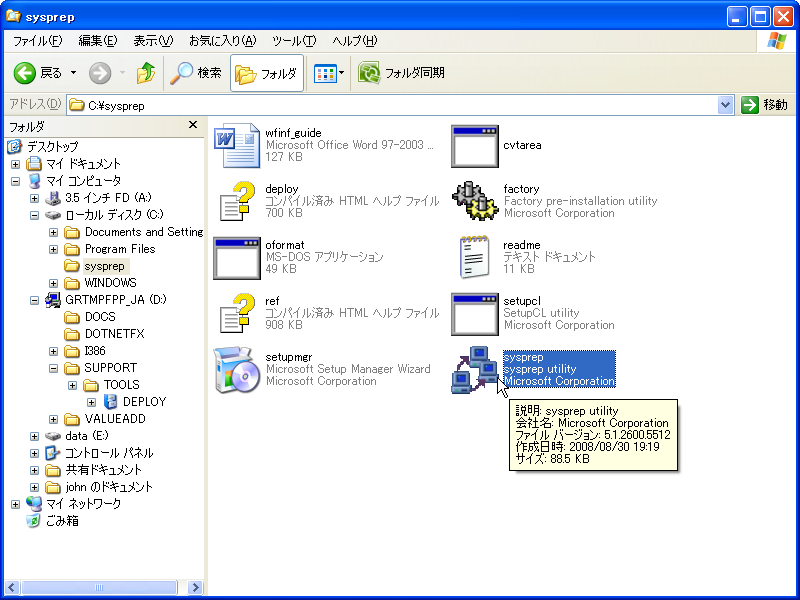Open the ヘルプ(H) menu

355,41
